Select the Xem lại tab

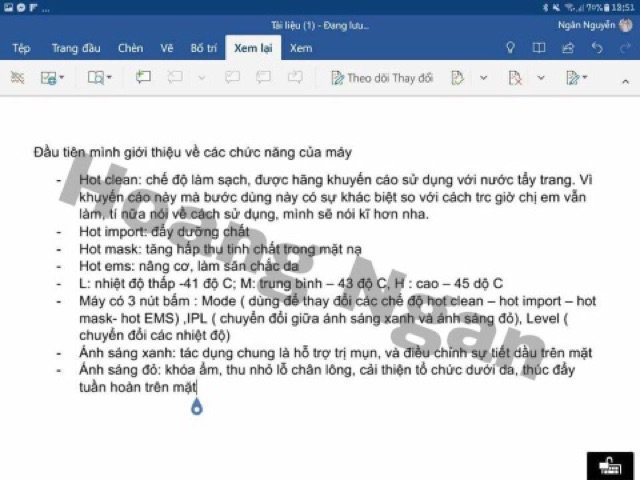(x=253, y=48)
